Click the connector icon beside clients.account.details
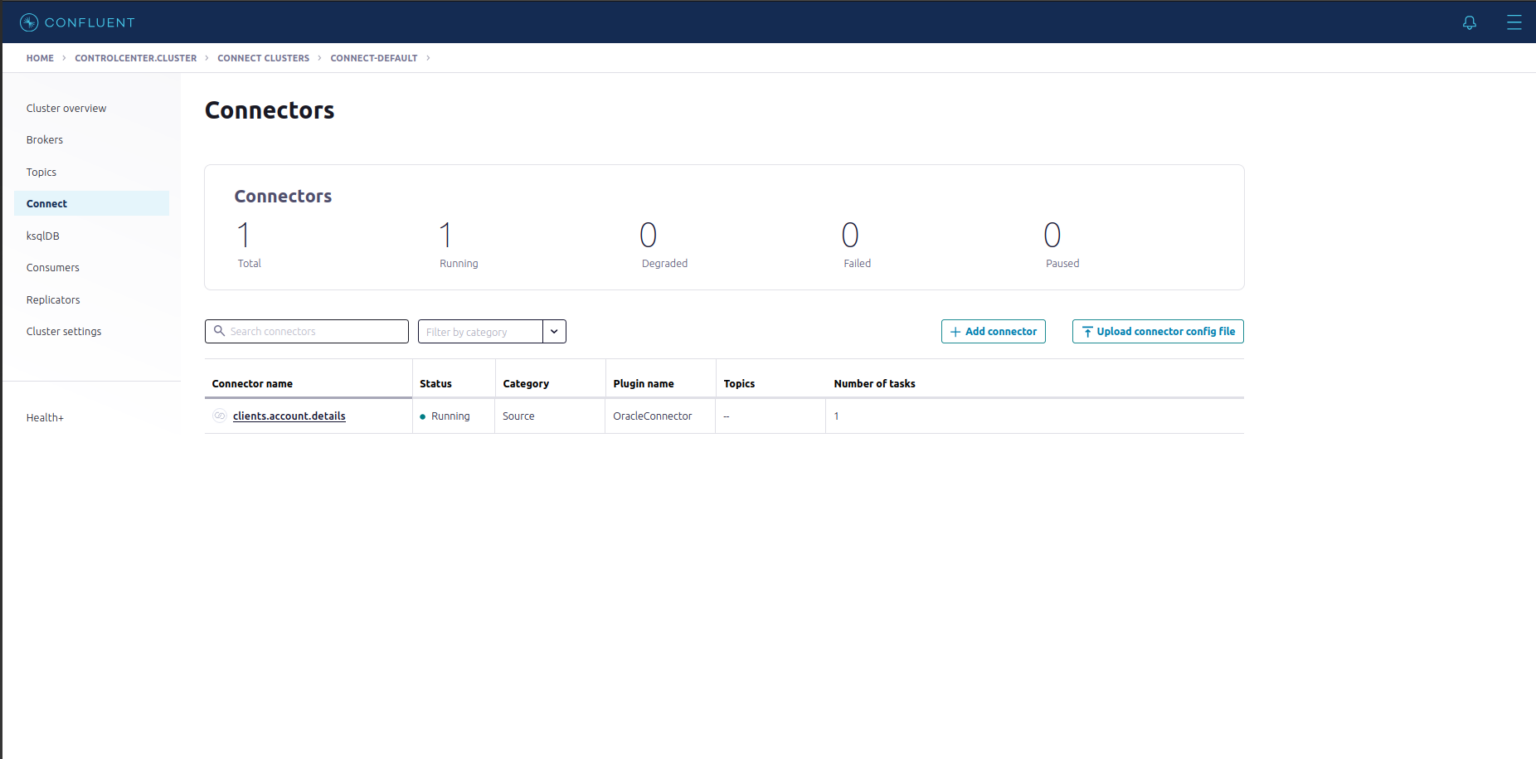The image size is (1536, 759). 219,416
